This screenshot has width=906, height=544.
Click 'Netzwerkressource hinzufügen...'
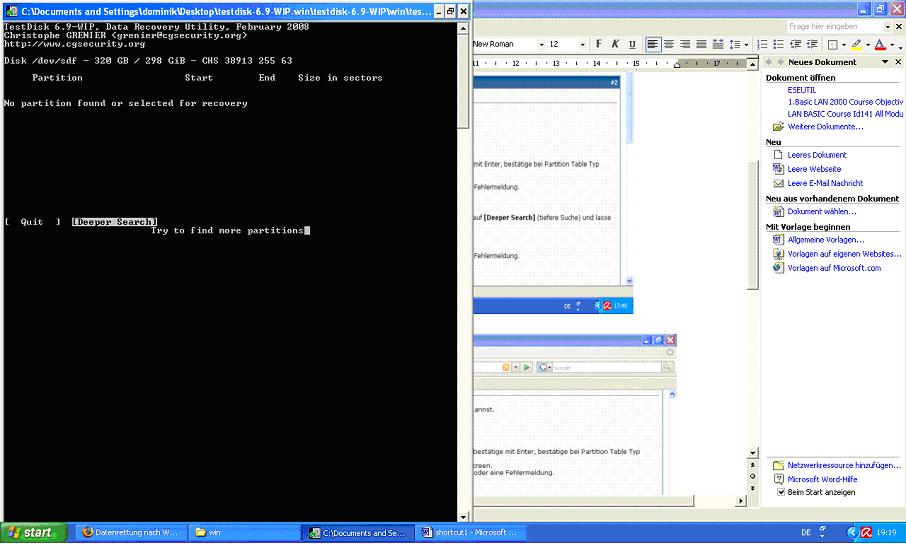[x=844, y=465]
